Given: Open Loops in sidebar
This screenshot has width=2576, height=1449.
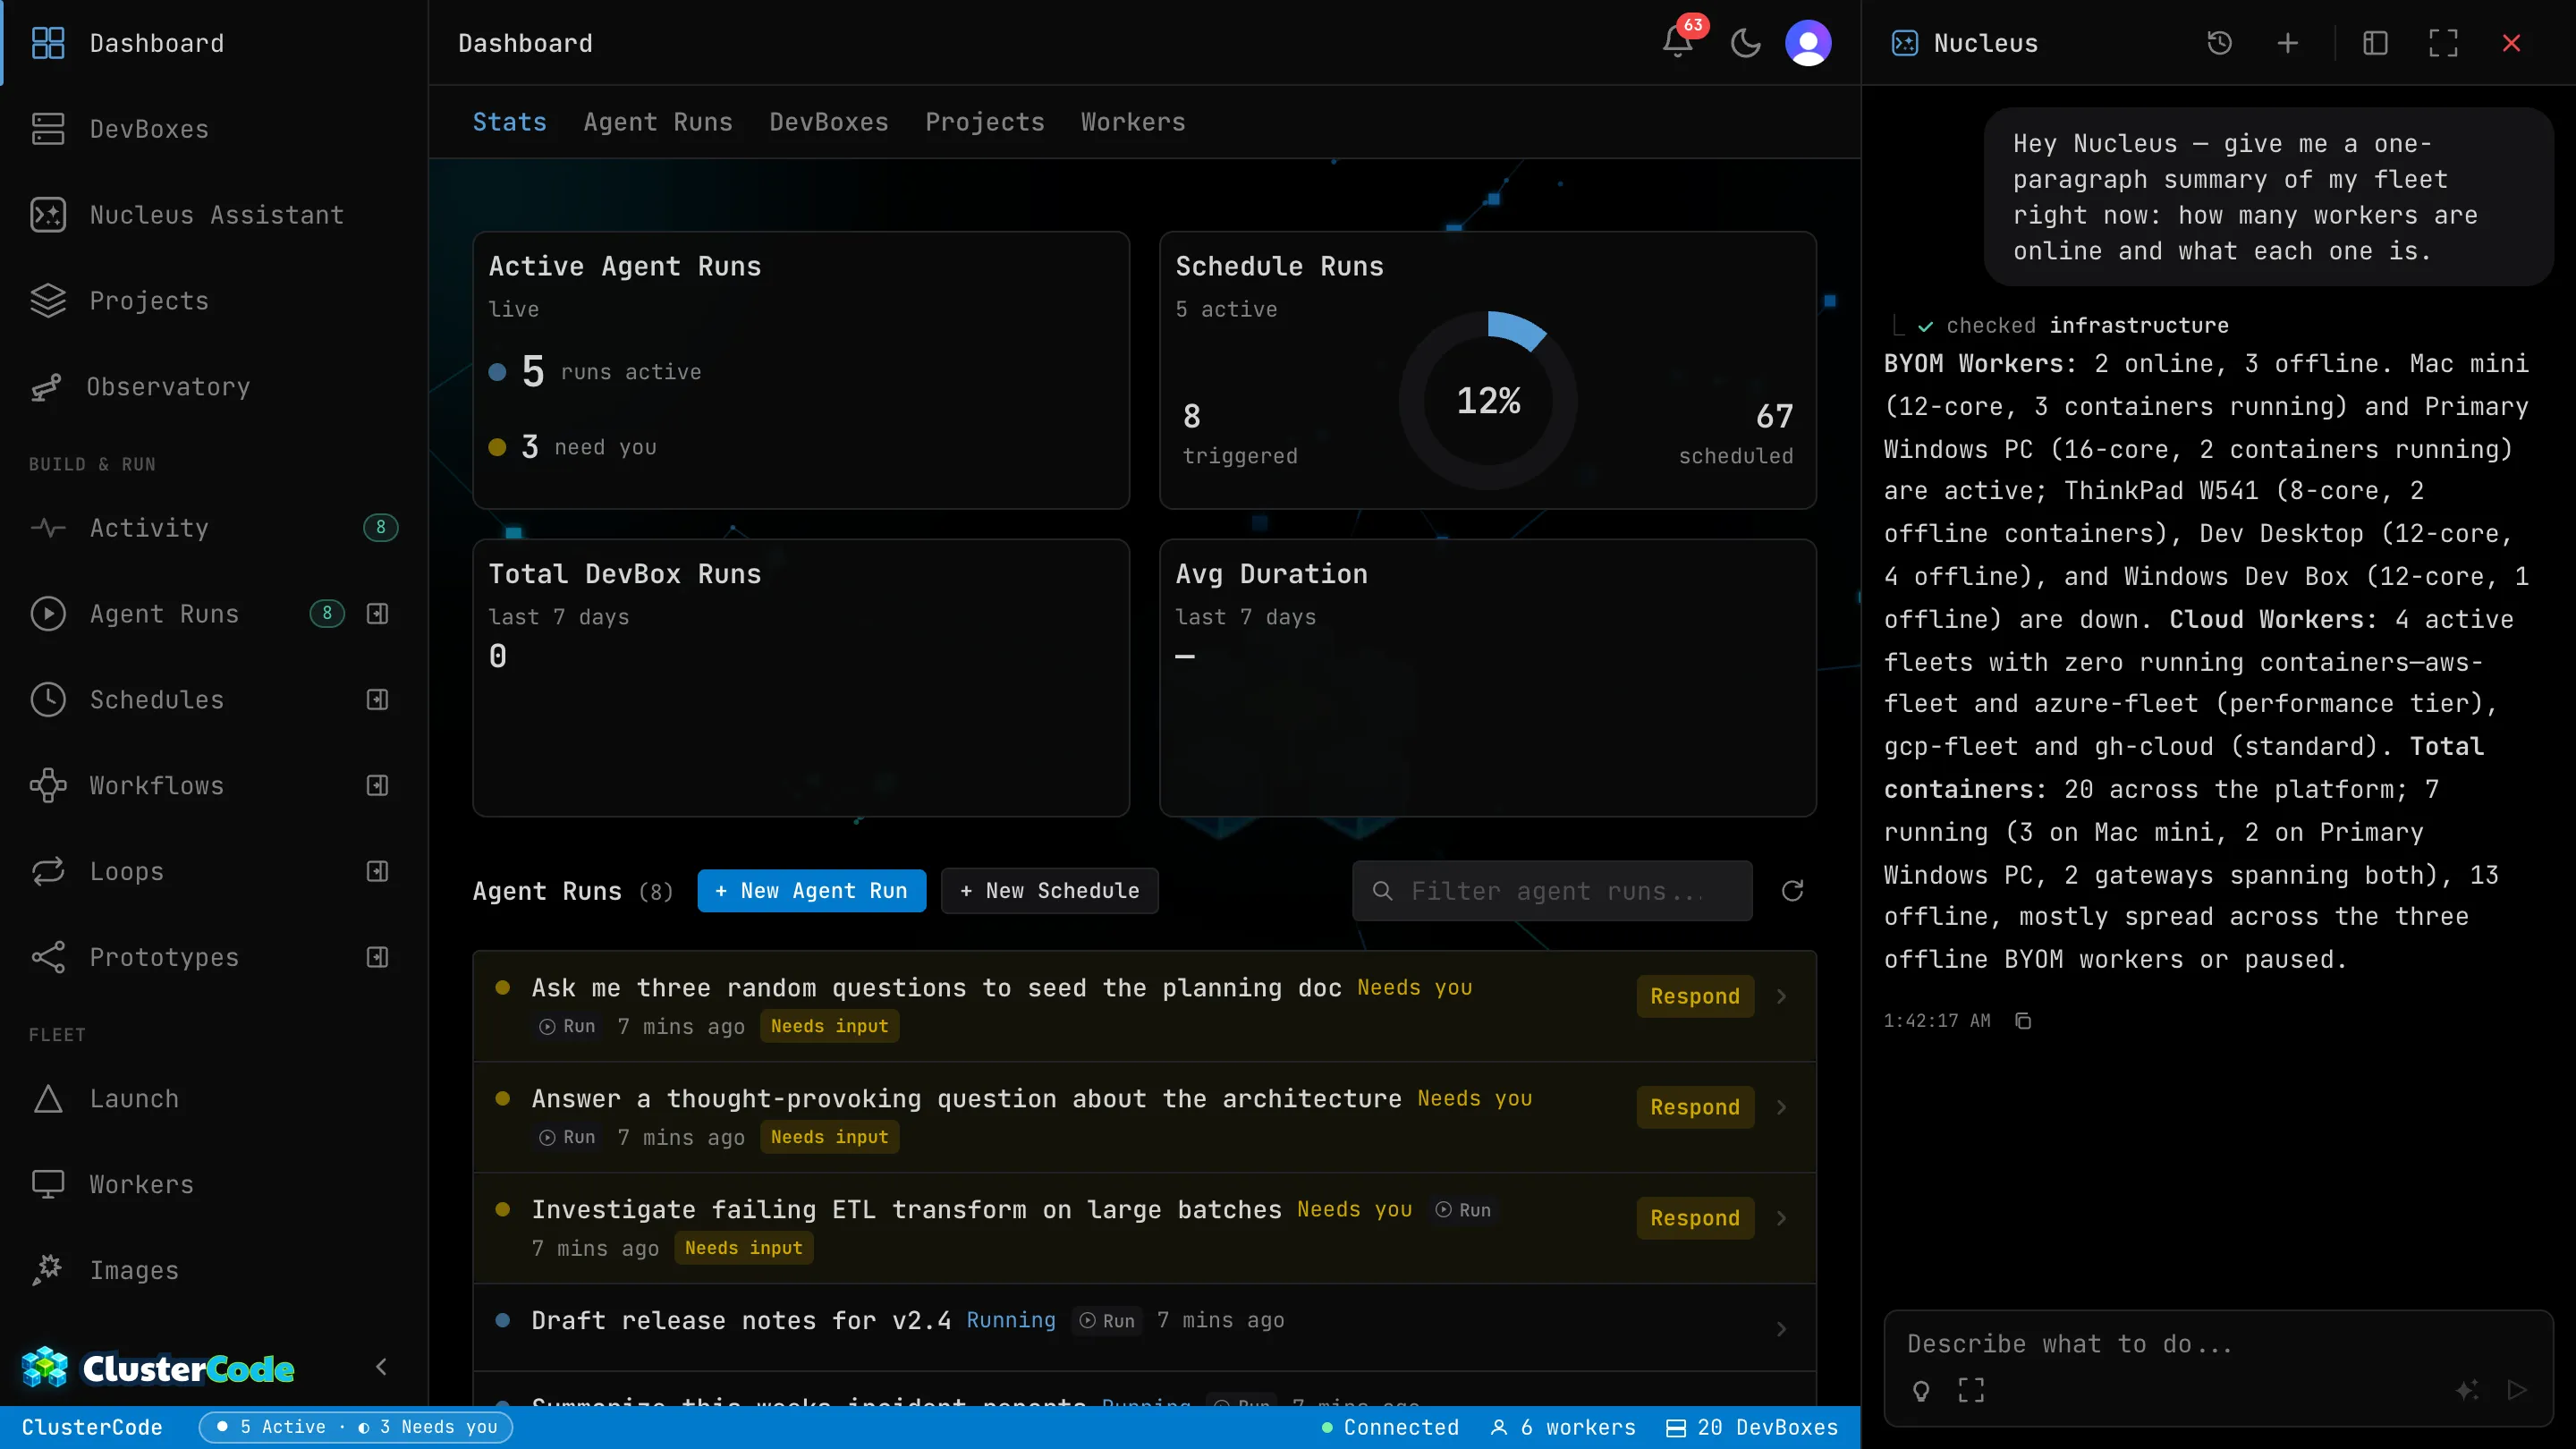Looking at the screenshot, I should pos(127,872).
